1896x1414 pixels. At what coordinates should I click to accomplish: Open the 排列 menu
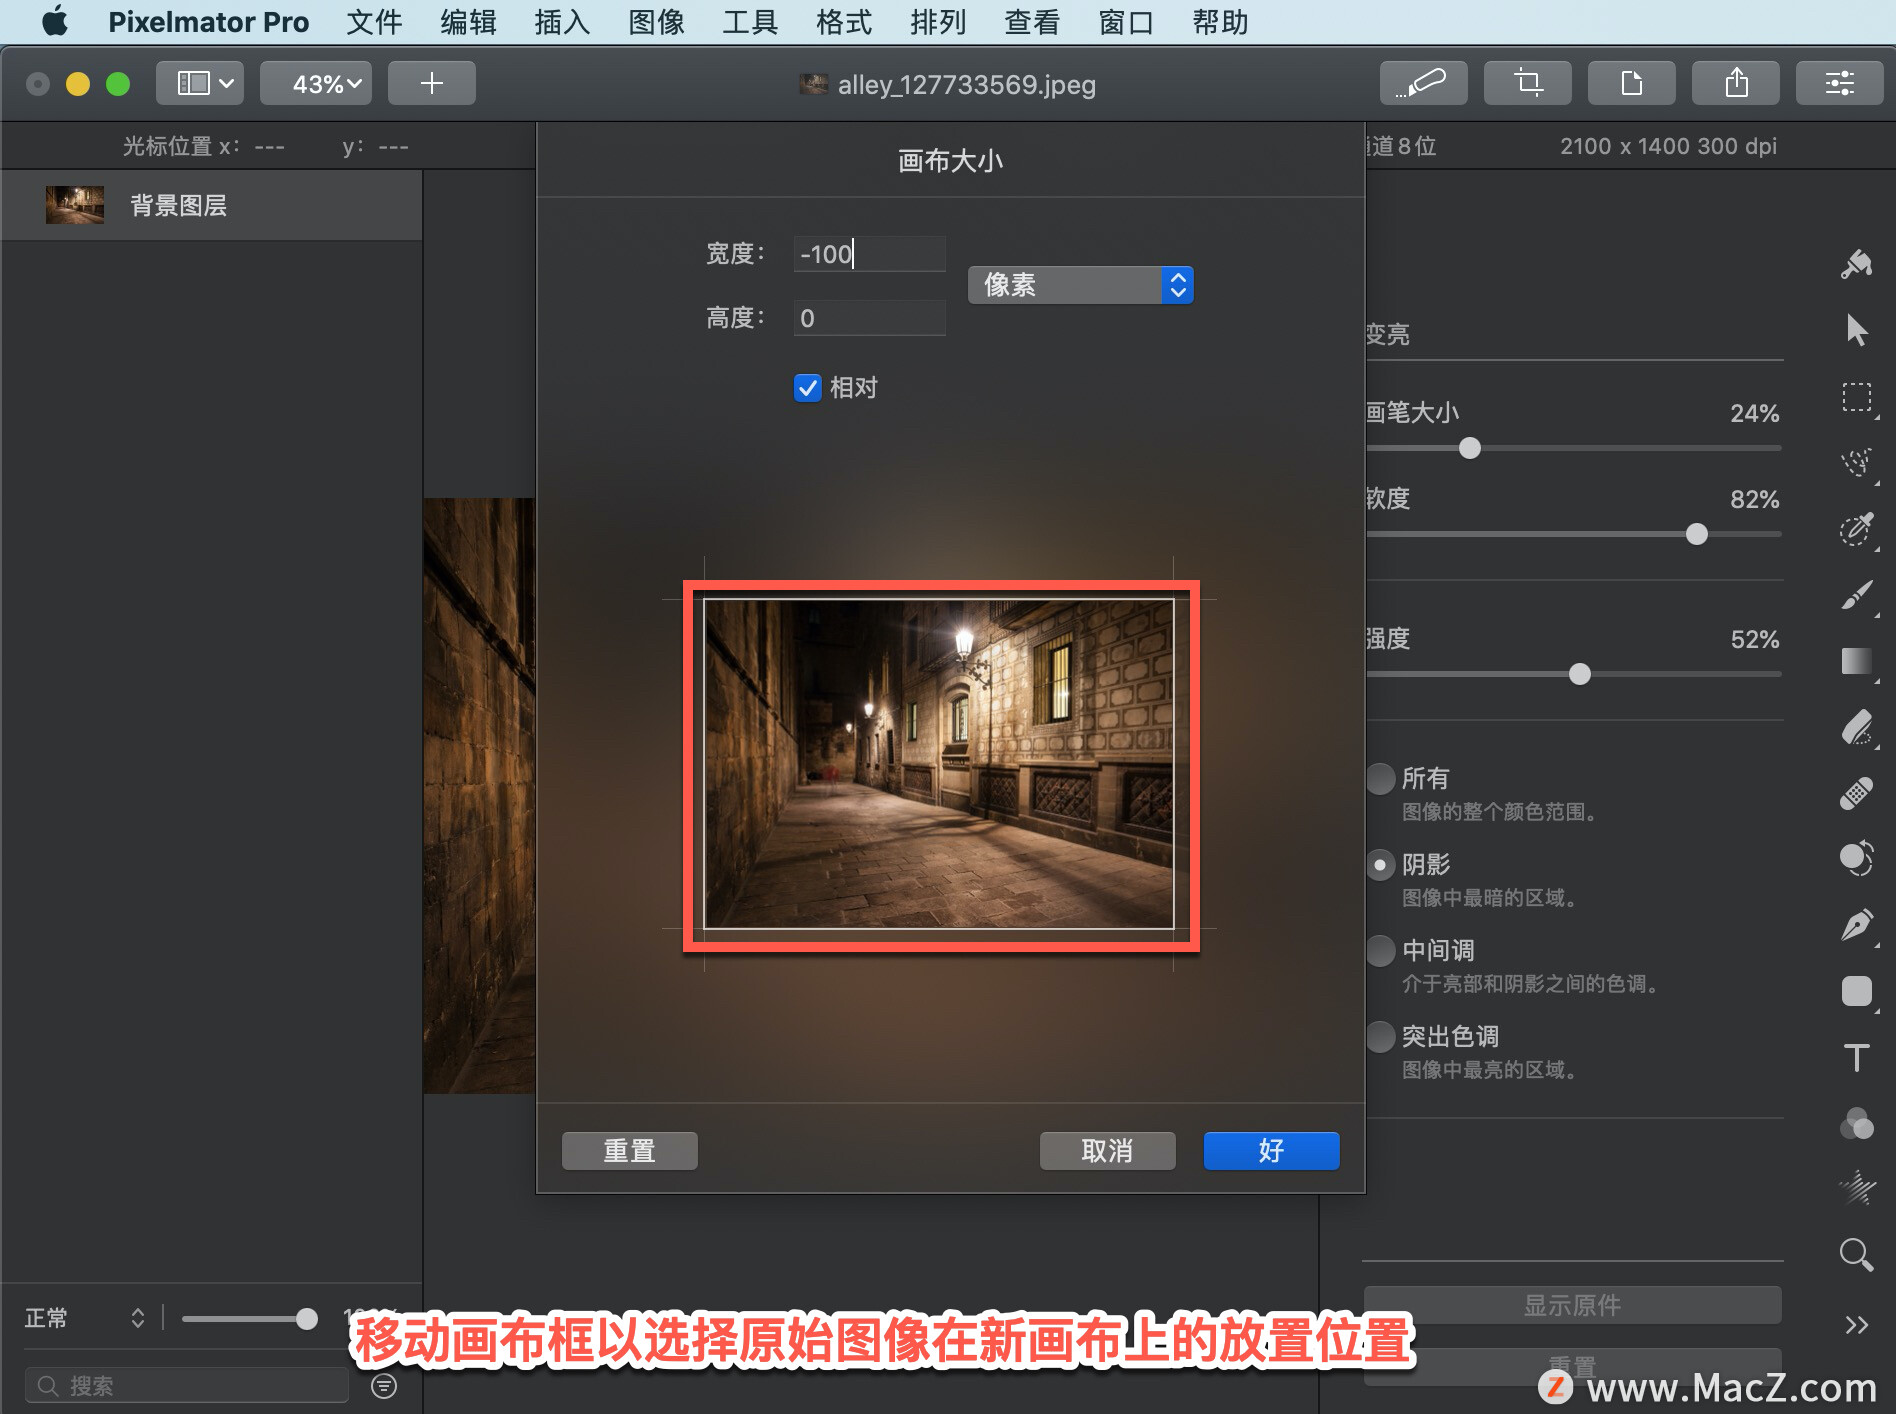(938, 21)
